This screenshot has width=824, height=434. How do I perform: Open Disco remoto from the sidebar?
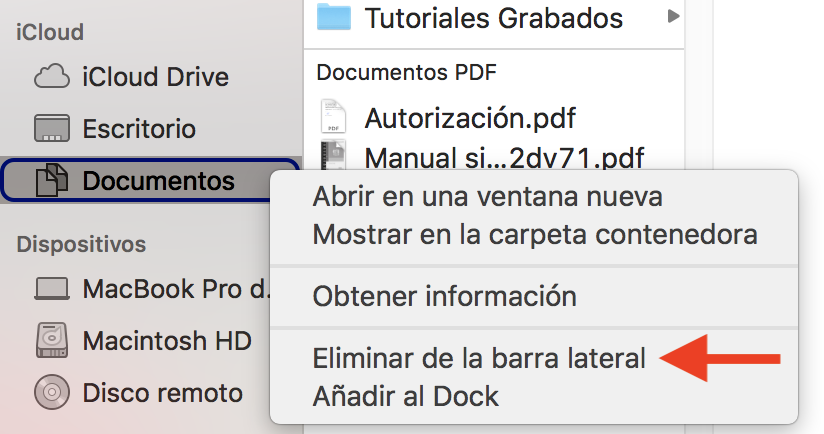click(162, 392)
